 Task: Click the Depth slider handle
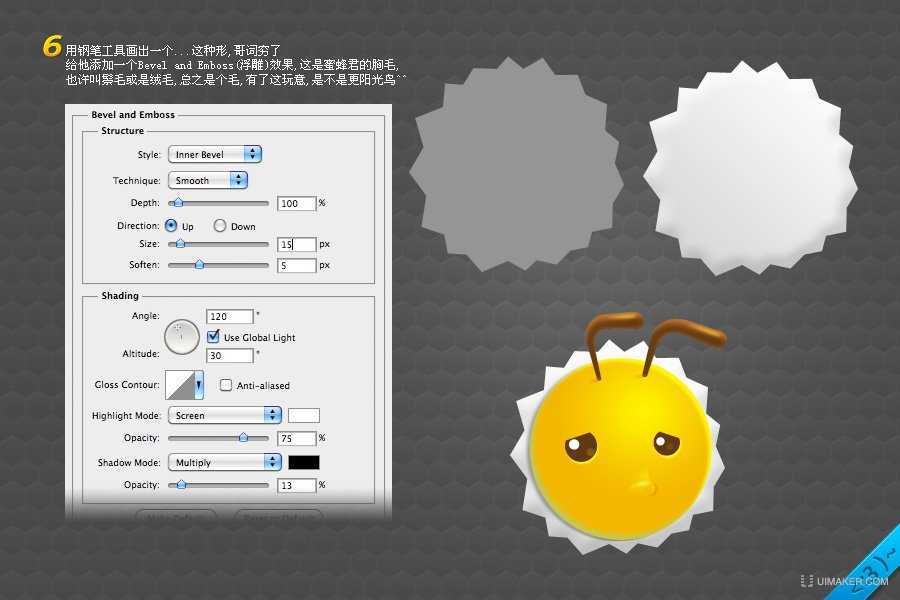coord(177,203)
